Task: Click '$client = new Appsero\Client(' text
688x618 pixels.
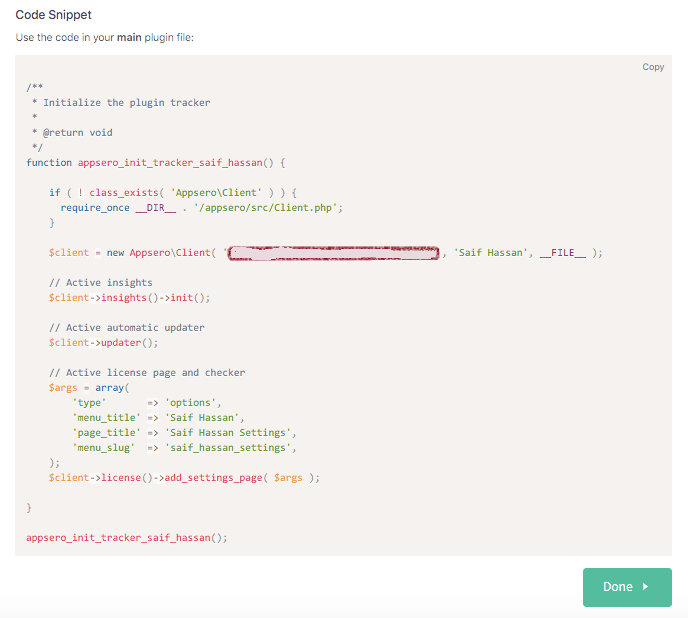Action: (x=133, y=253)
